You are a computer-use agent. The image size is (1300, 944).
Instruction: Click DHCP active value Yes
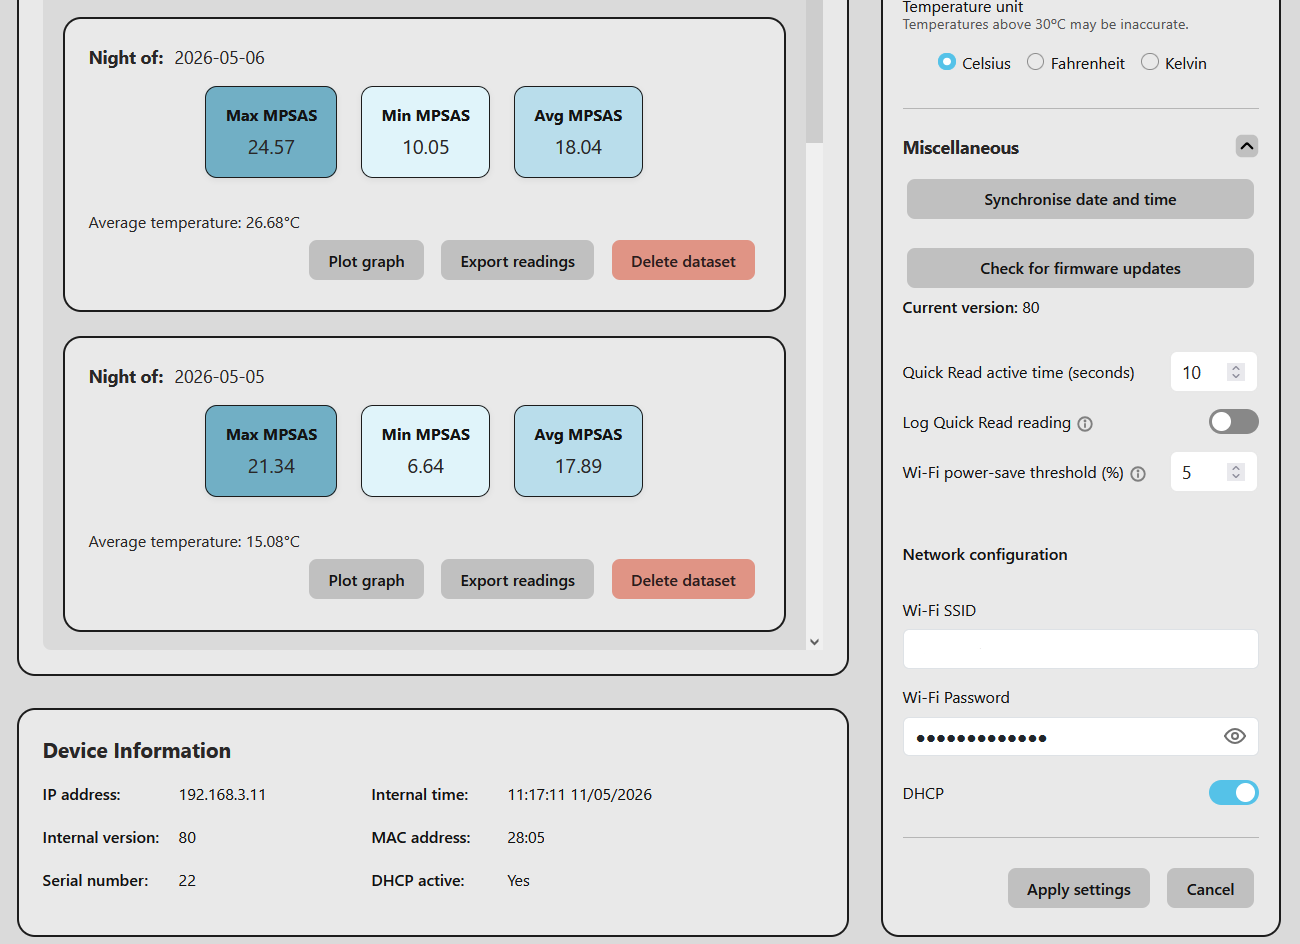pos(518,881)
